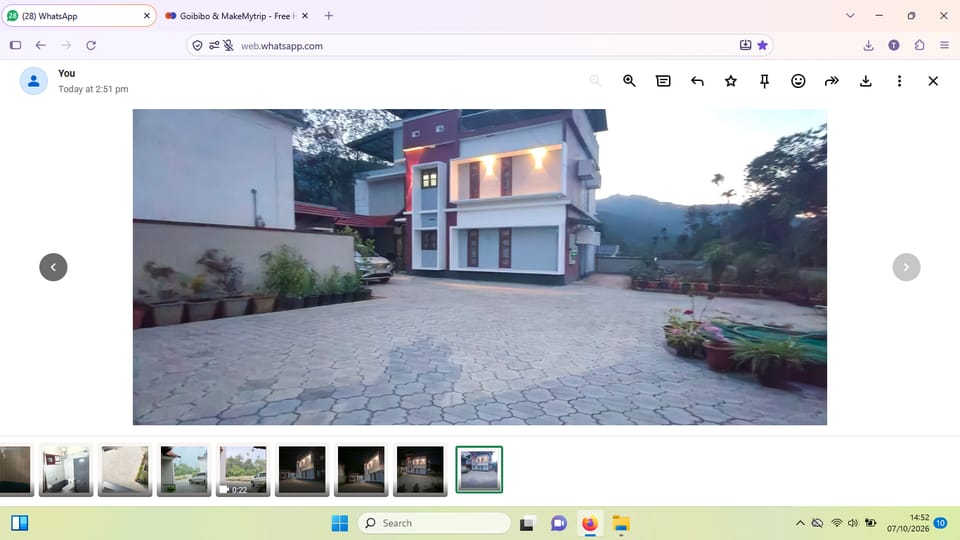Expand the list all tabs chevron
Image resolution: width=960 pixels, height=540 pixels.
[x=850, y=16]
